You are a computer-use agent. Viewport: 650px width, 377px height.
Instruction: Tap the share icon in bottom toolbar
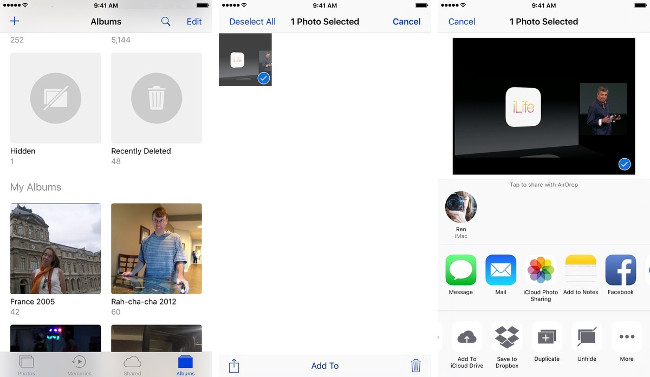pos(234,365)
